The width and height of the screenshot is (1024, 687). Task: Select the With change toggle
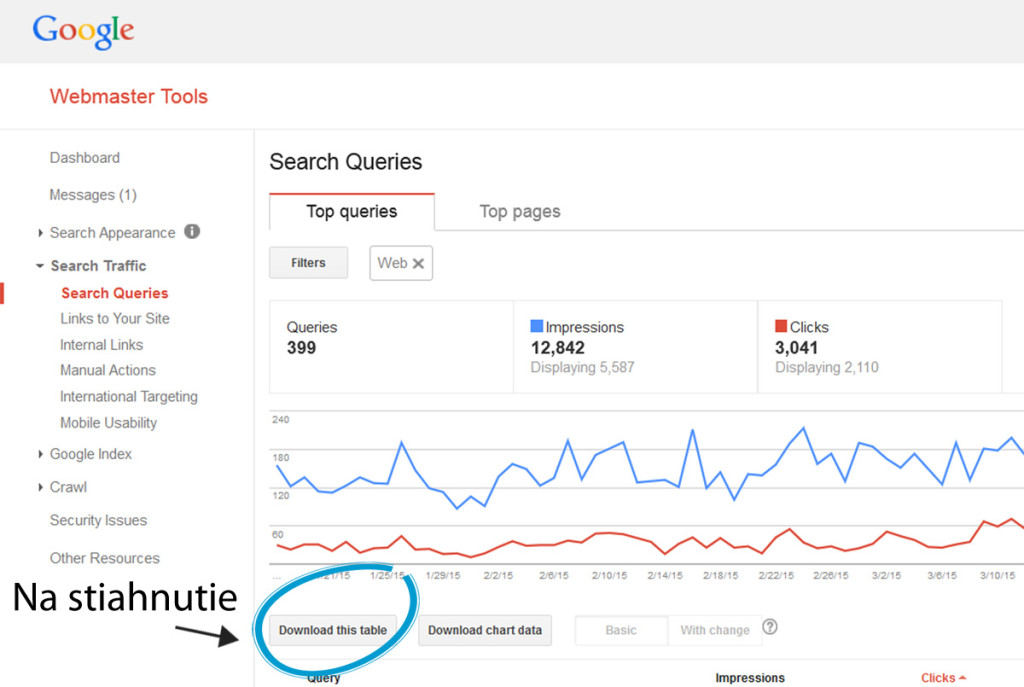point(714,630)
